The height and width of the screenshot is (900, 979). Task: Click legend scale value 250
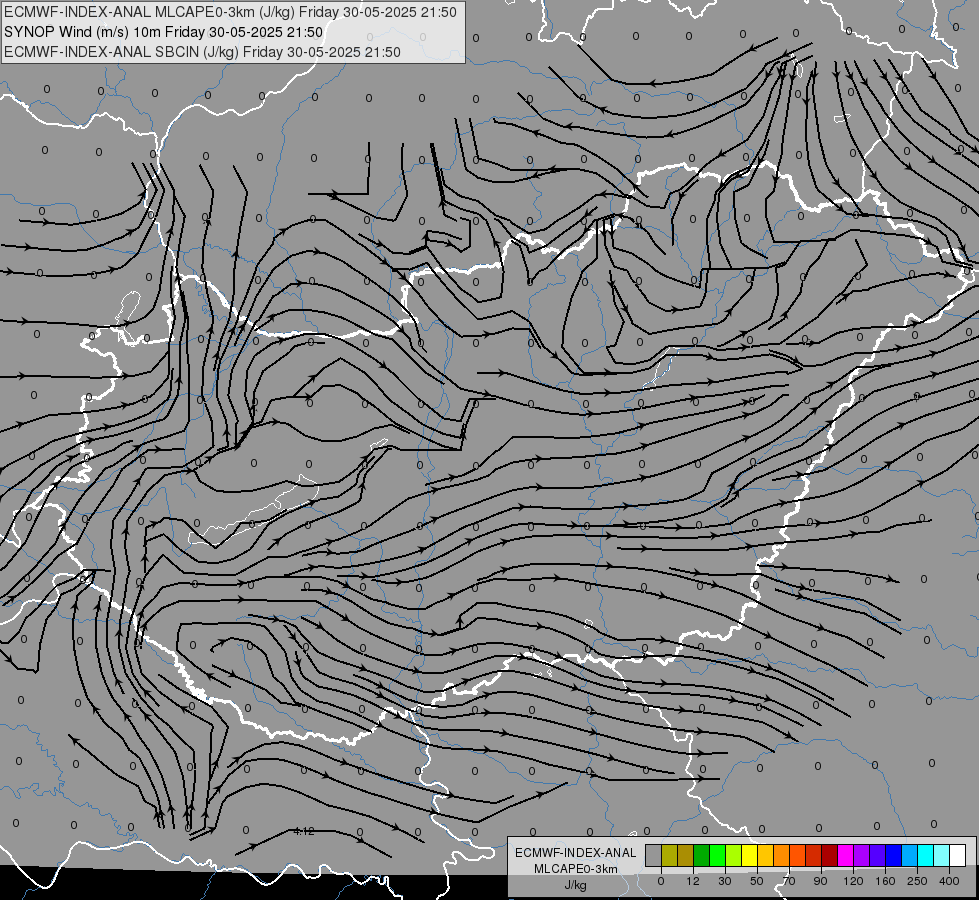coord(917,881)
